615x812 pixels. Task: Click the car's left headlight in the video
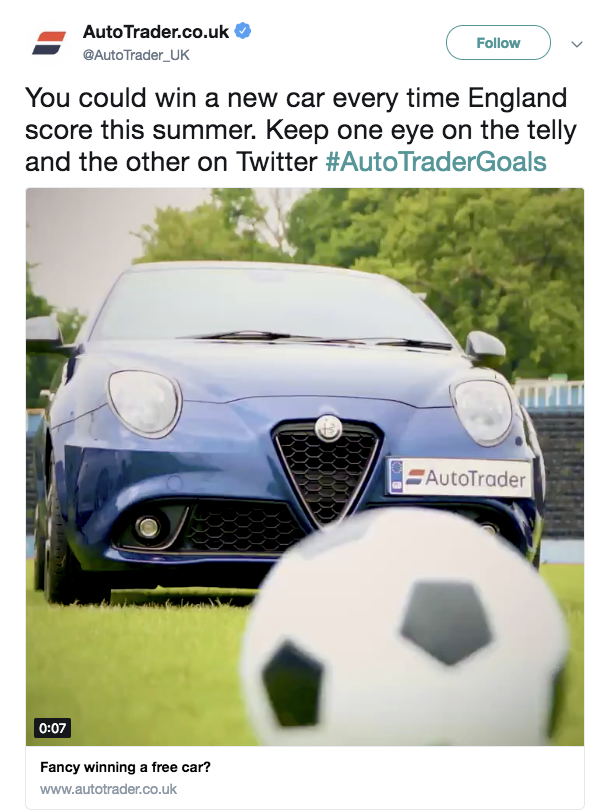click(144, 403)
